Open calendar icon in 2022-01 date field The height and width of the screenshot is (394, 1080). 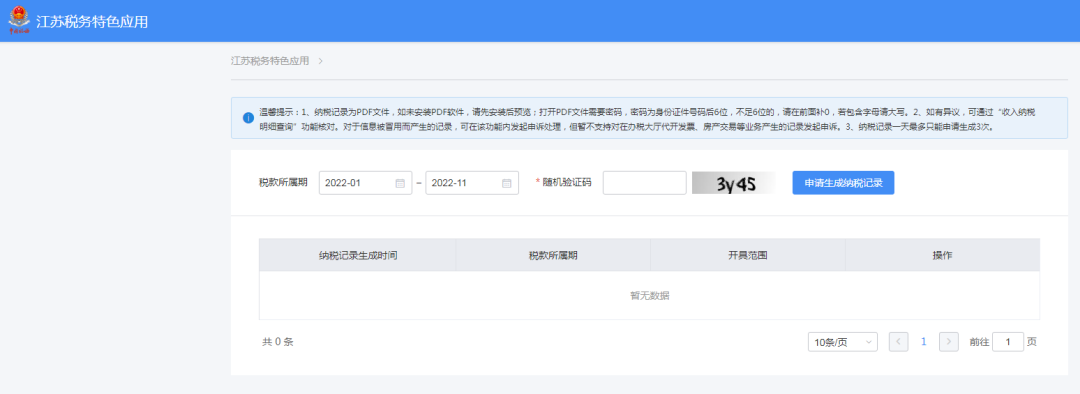pyautogui.click(x=400, y=183)
